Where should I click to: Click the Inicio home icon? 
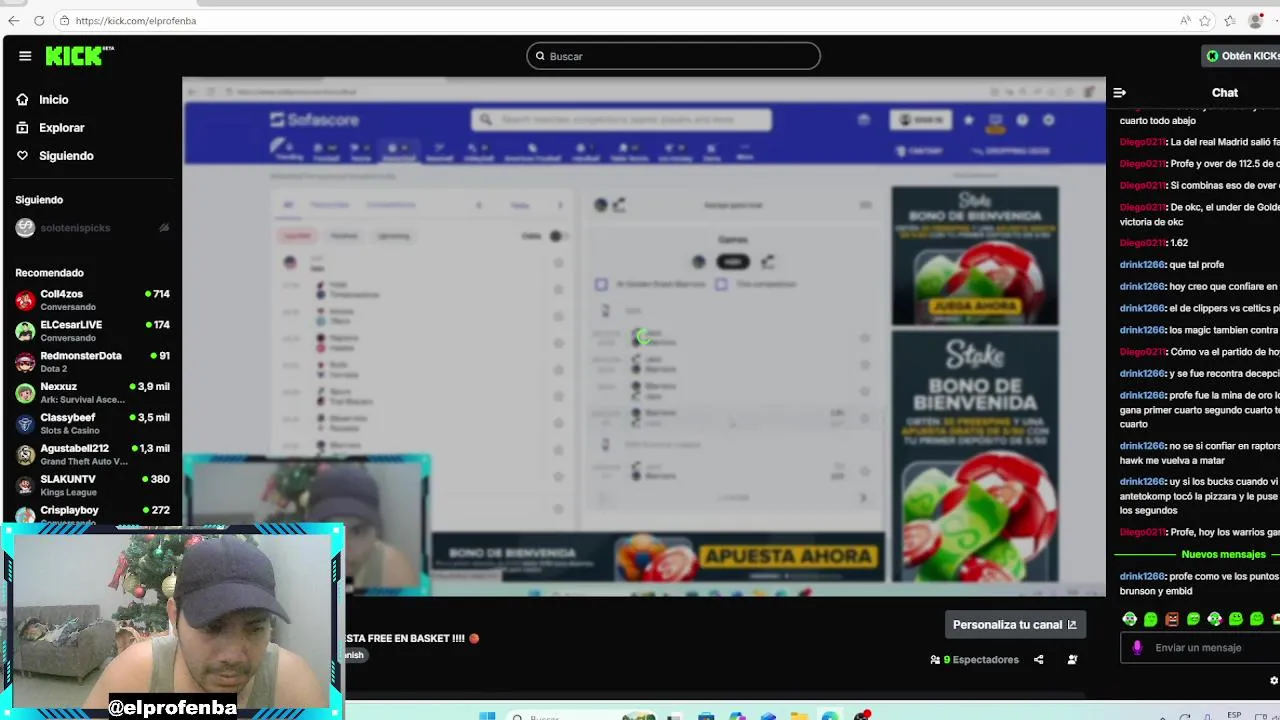(22, 100)
